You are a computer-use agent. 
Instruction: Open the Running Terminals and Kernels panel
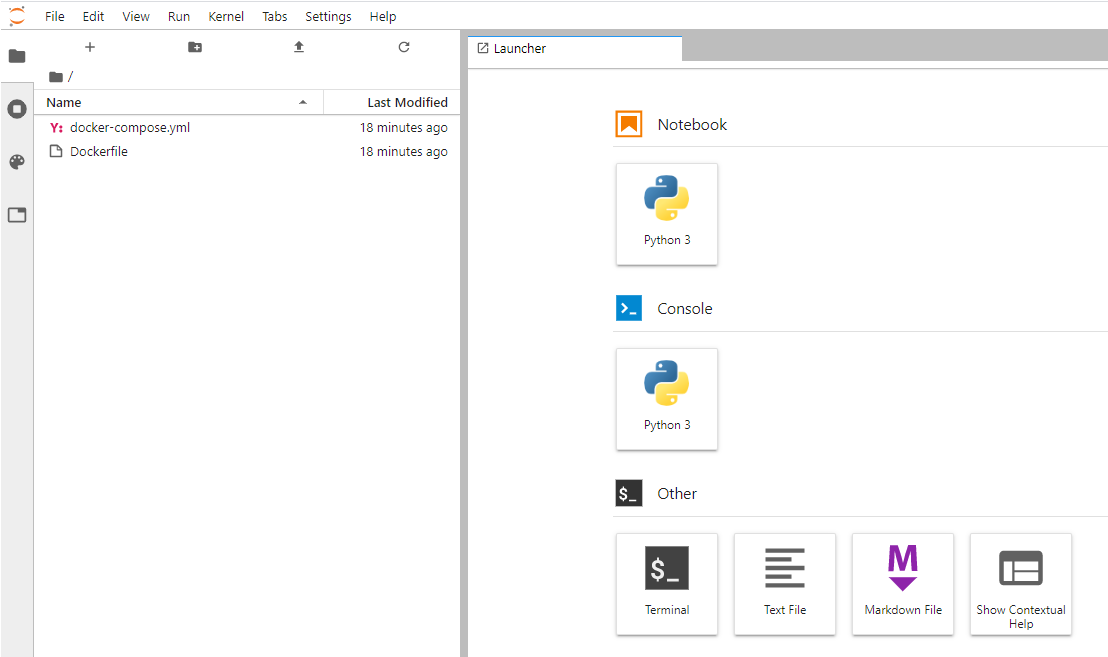(17, 109)
